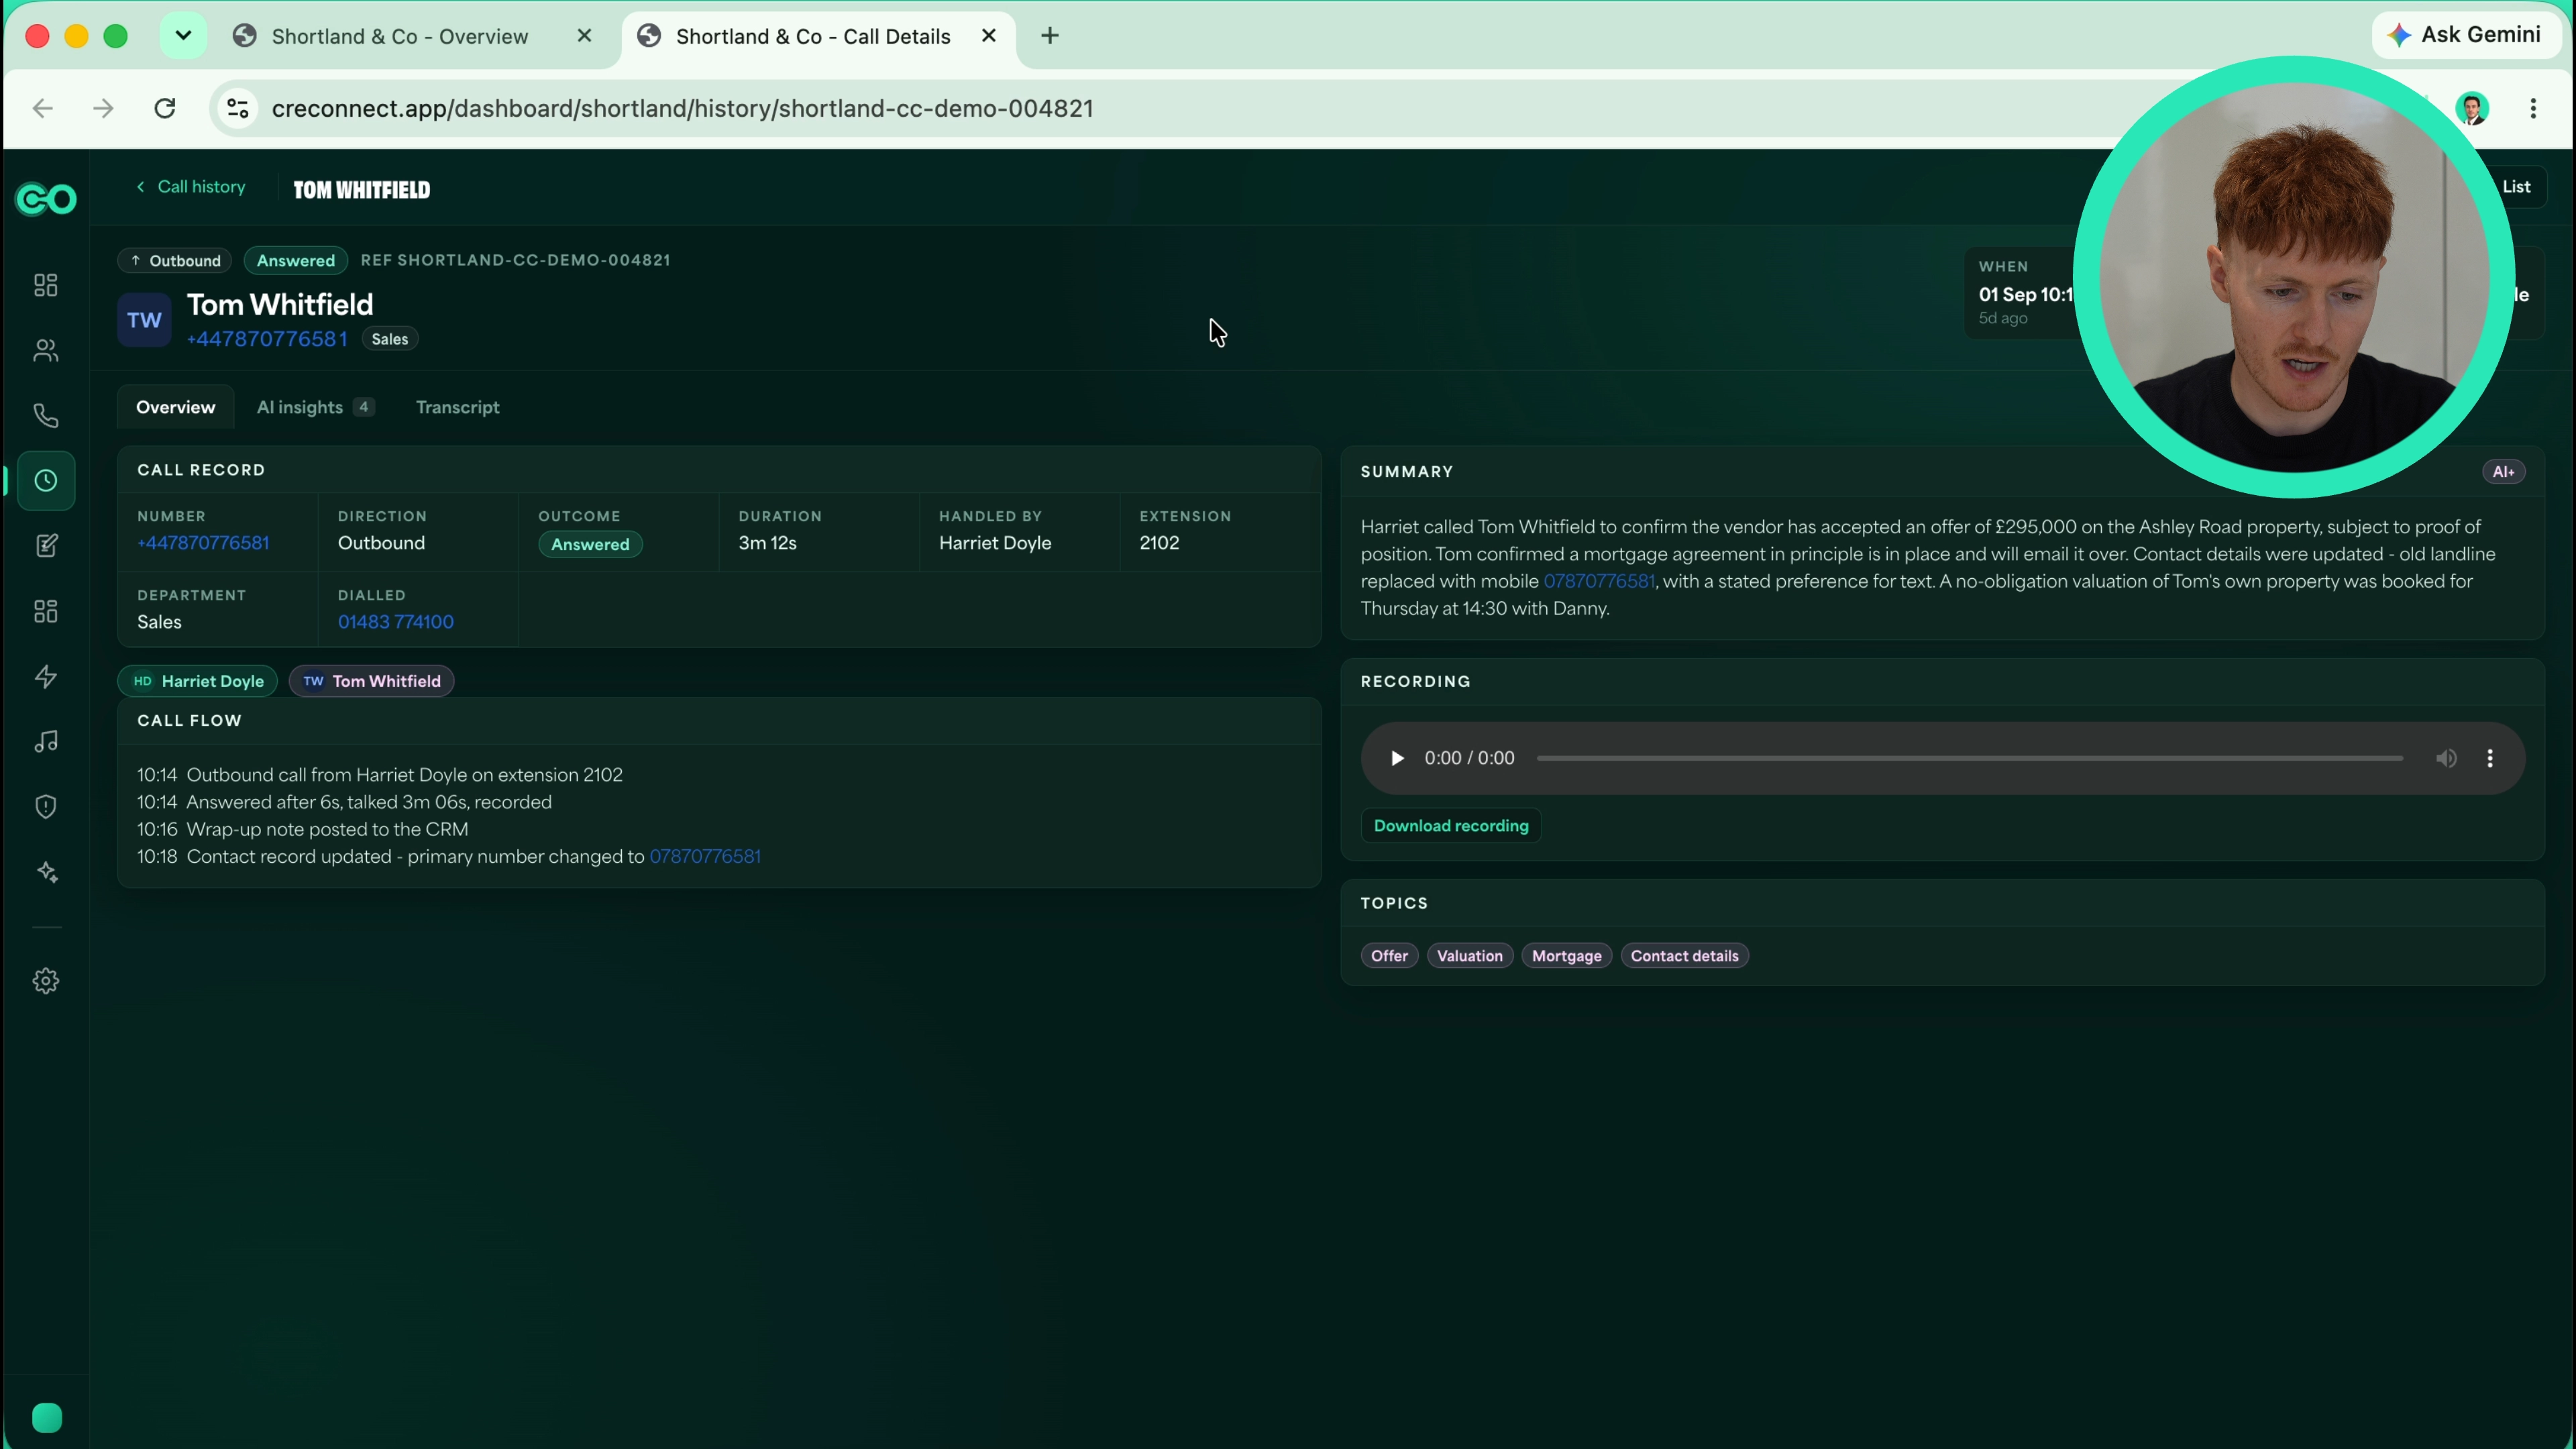The width and height of the screenshot is (2576, 1449).
Task: Mute the recording volume
Action: 2446,758
